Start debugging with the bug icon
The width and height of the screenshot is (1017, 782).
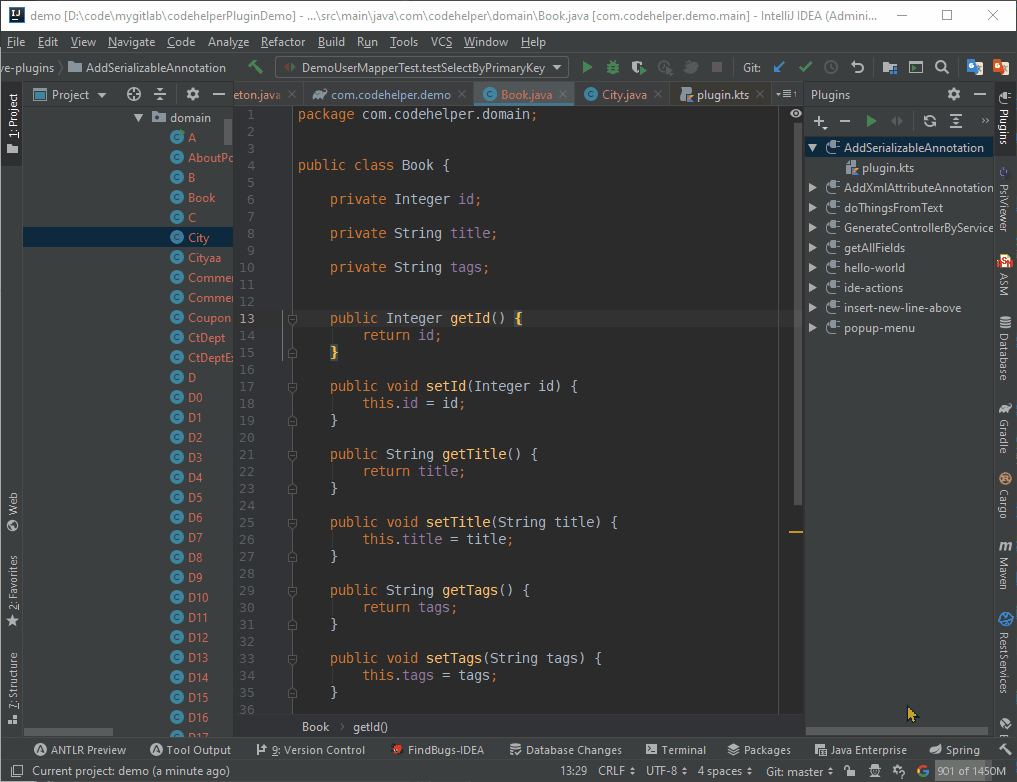pos(612,67)
